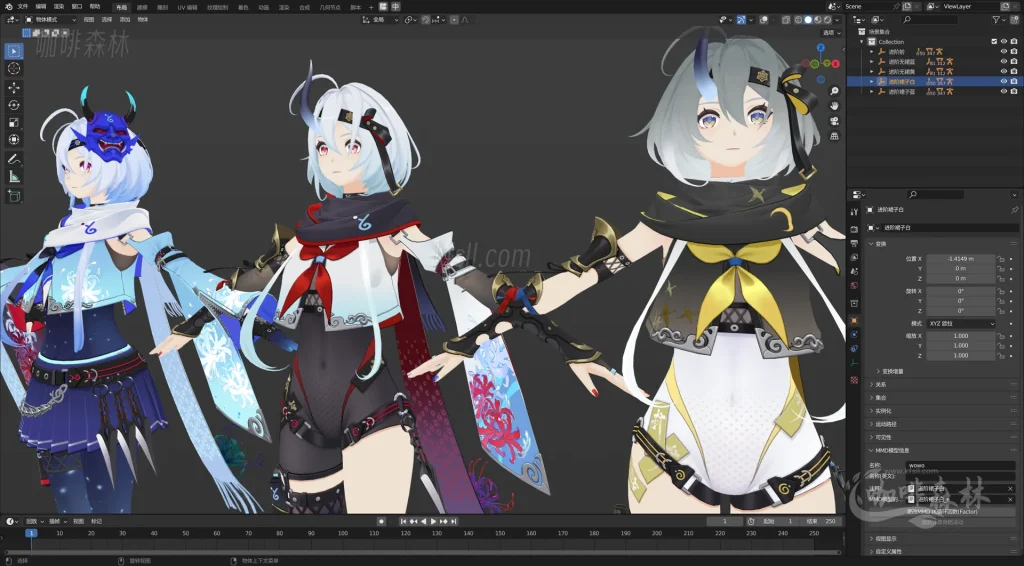Open rotation mode dropdown XYZ 欧拉
Screen dimensions: 1024x566
[961, 324]
